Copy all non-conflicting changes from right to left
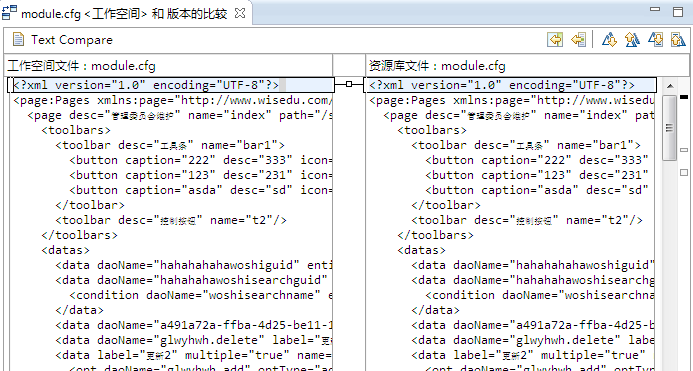This screenshot has width=693, height=371. [x=555, y=40]
